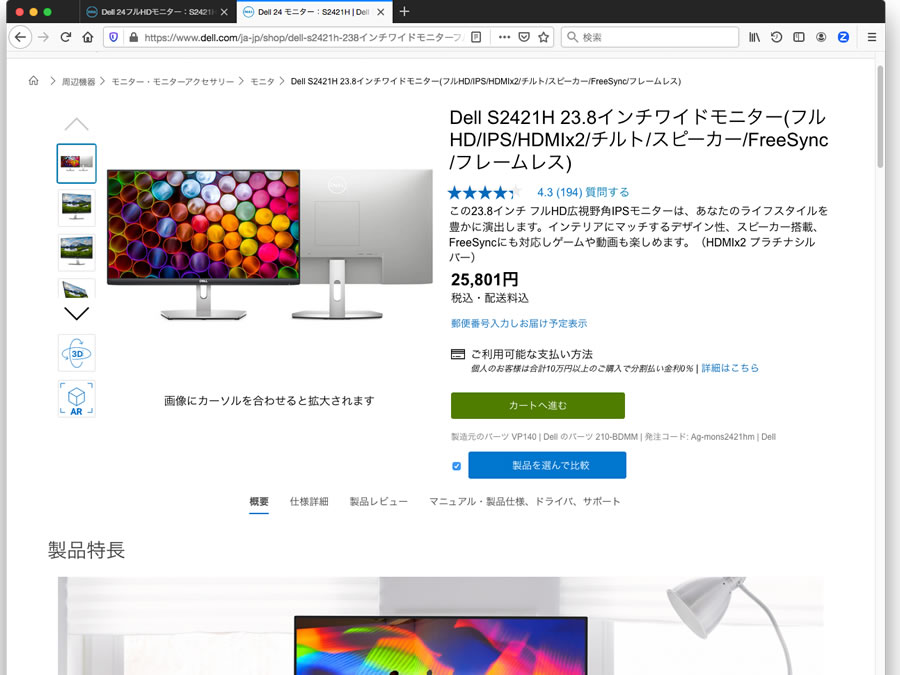The width and height of the screenshot is (900, 675).
Task: Select the 概要 tab
Action: click(x=259, y=501)
